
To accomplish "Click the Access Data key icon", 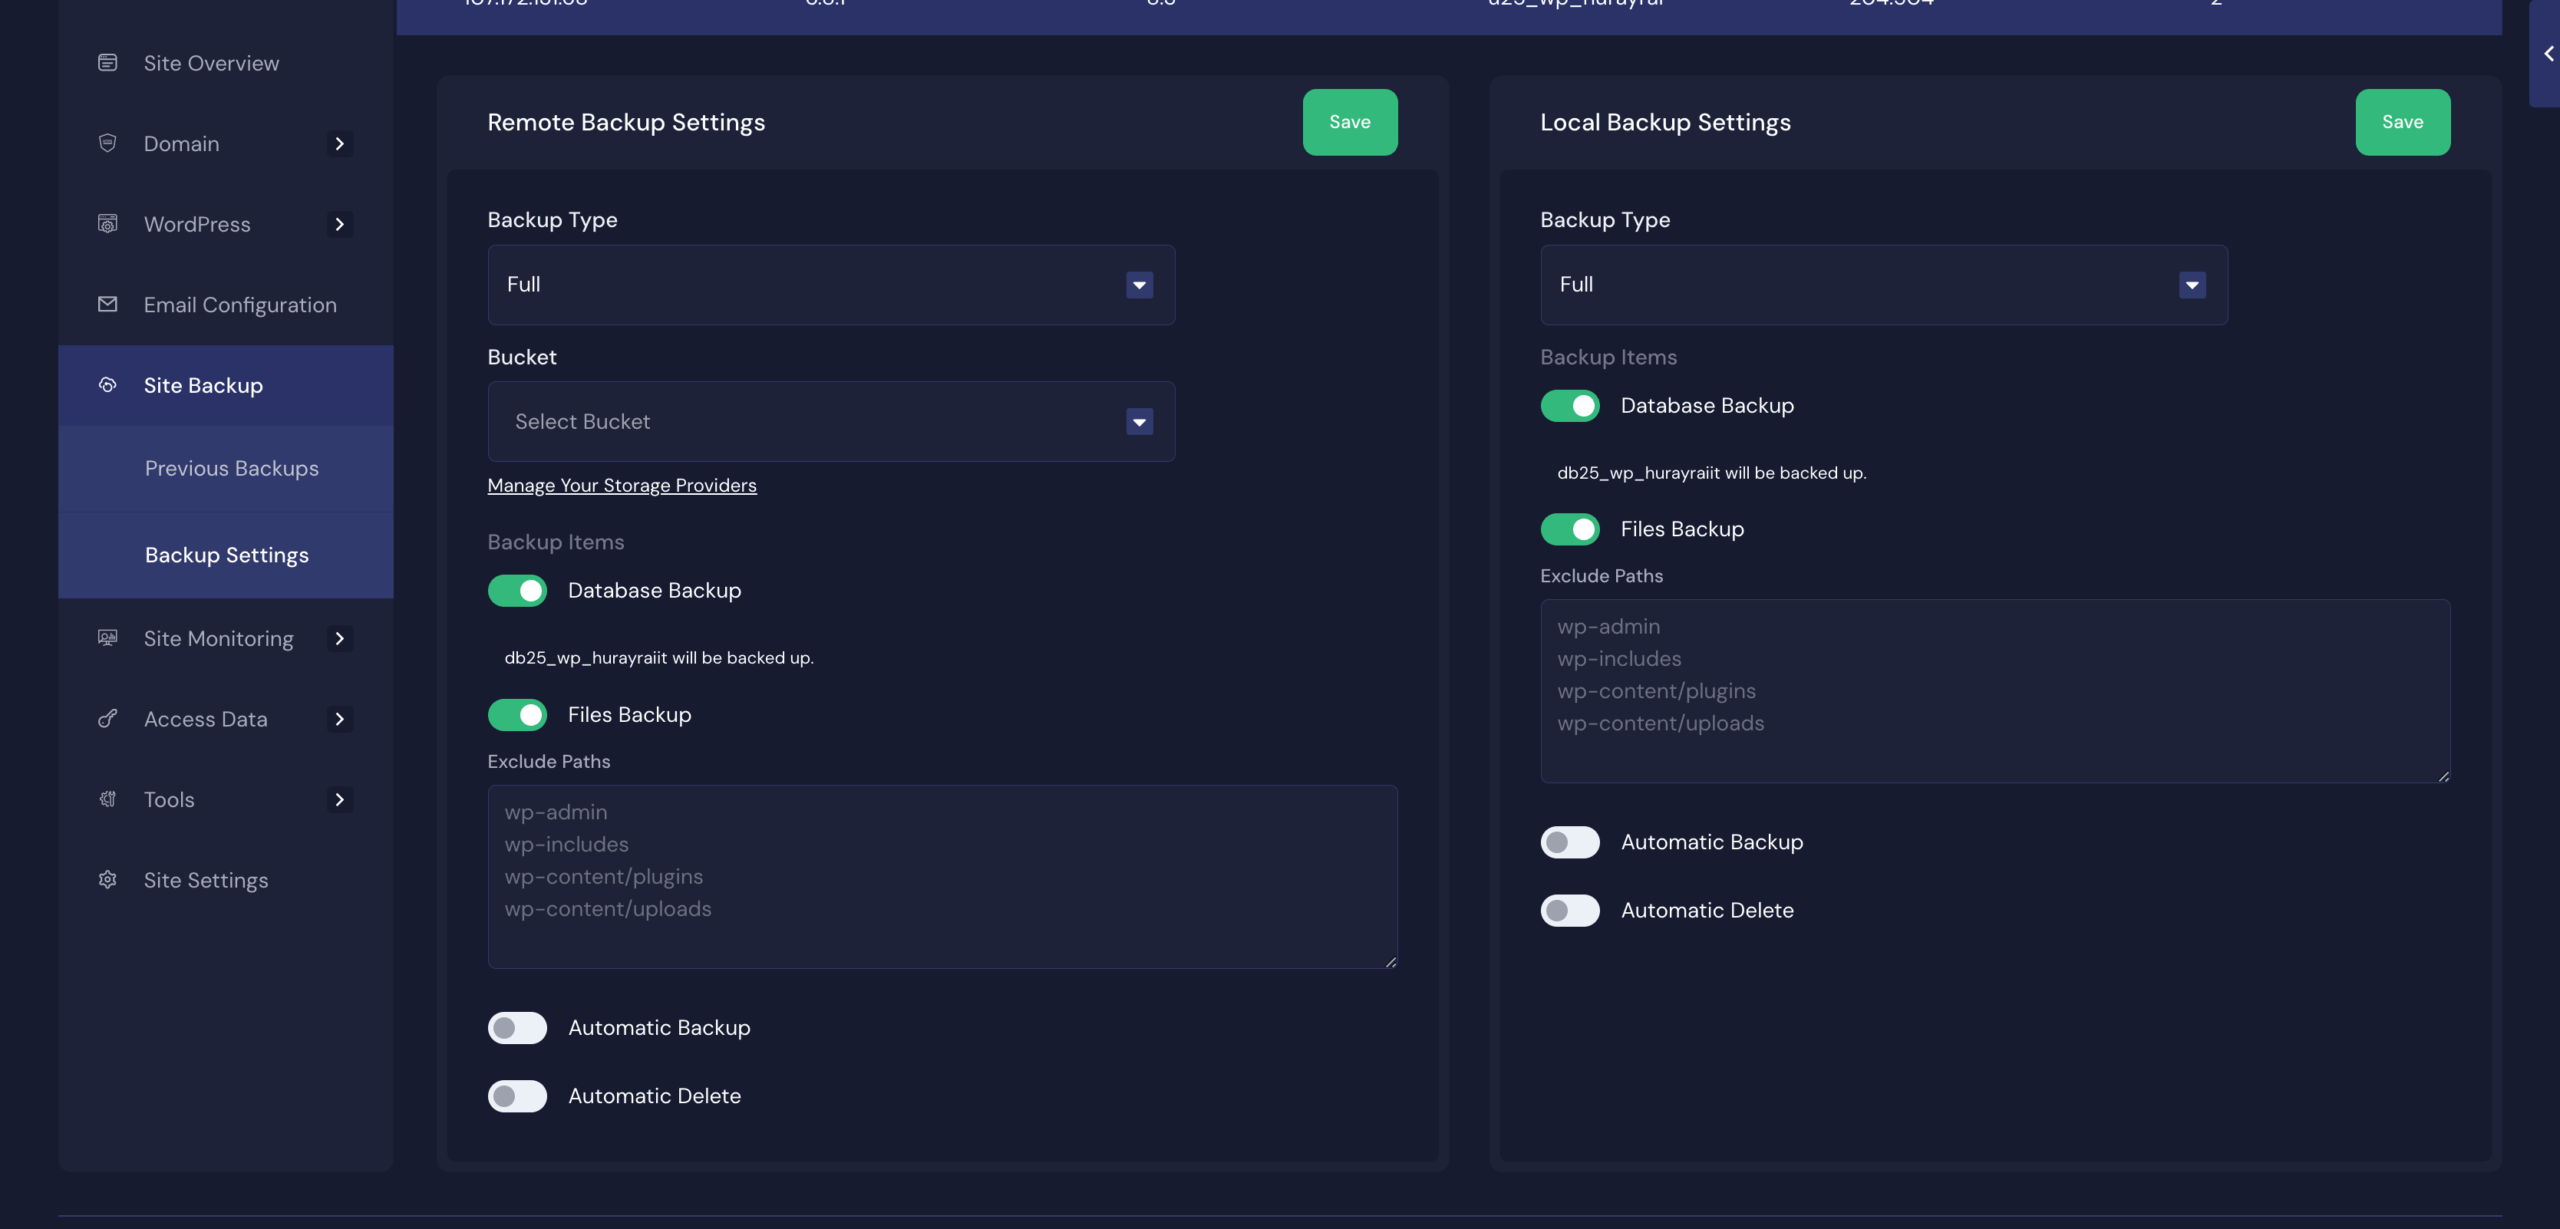I will click(108, 719).
